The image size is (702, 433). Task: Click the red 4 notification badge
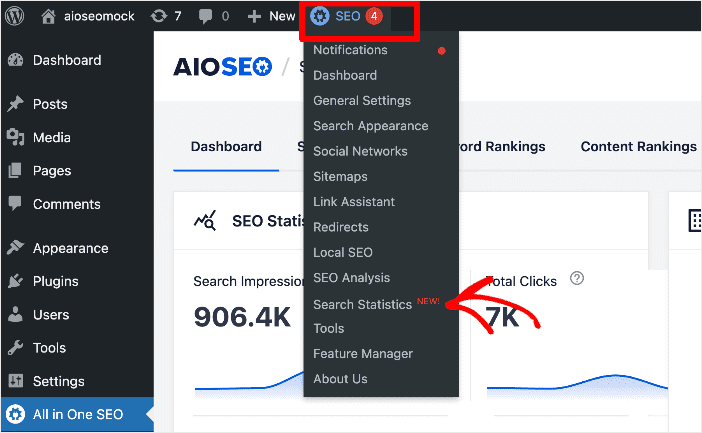(x=374, y=17)
